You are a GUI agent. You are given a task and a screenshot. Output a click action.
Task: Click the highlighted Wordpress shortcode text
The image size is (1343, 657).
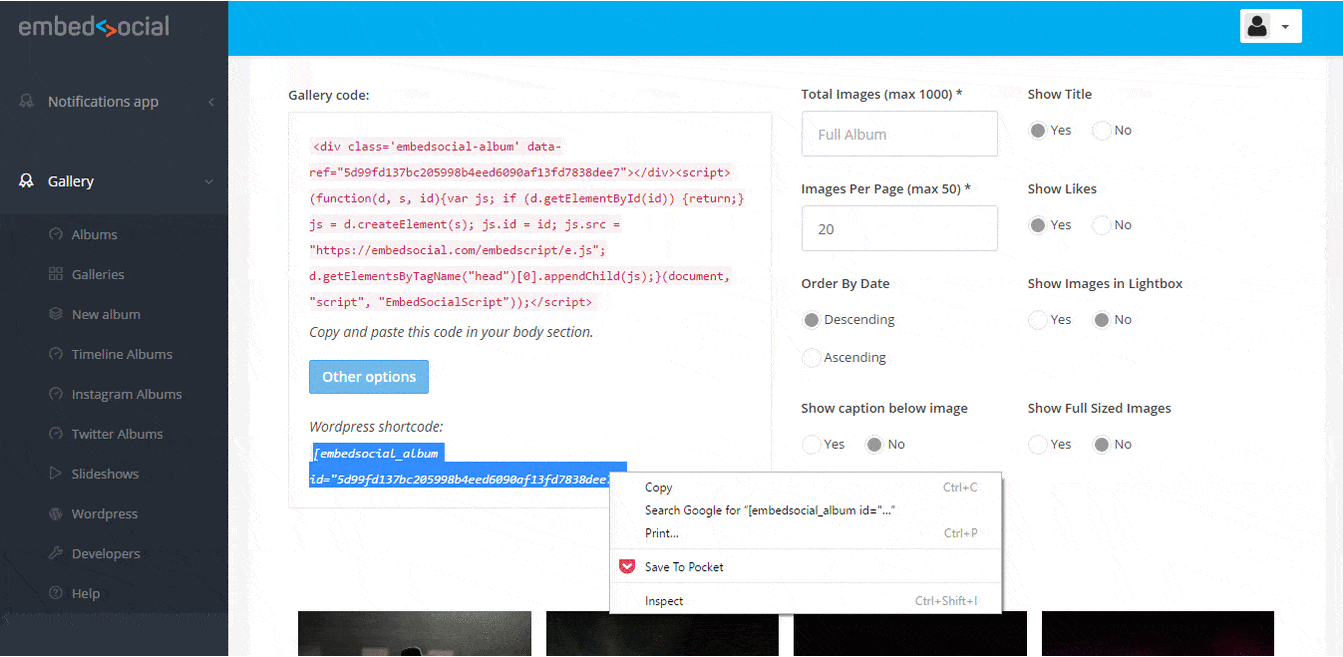(x=468, y=466)
